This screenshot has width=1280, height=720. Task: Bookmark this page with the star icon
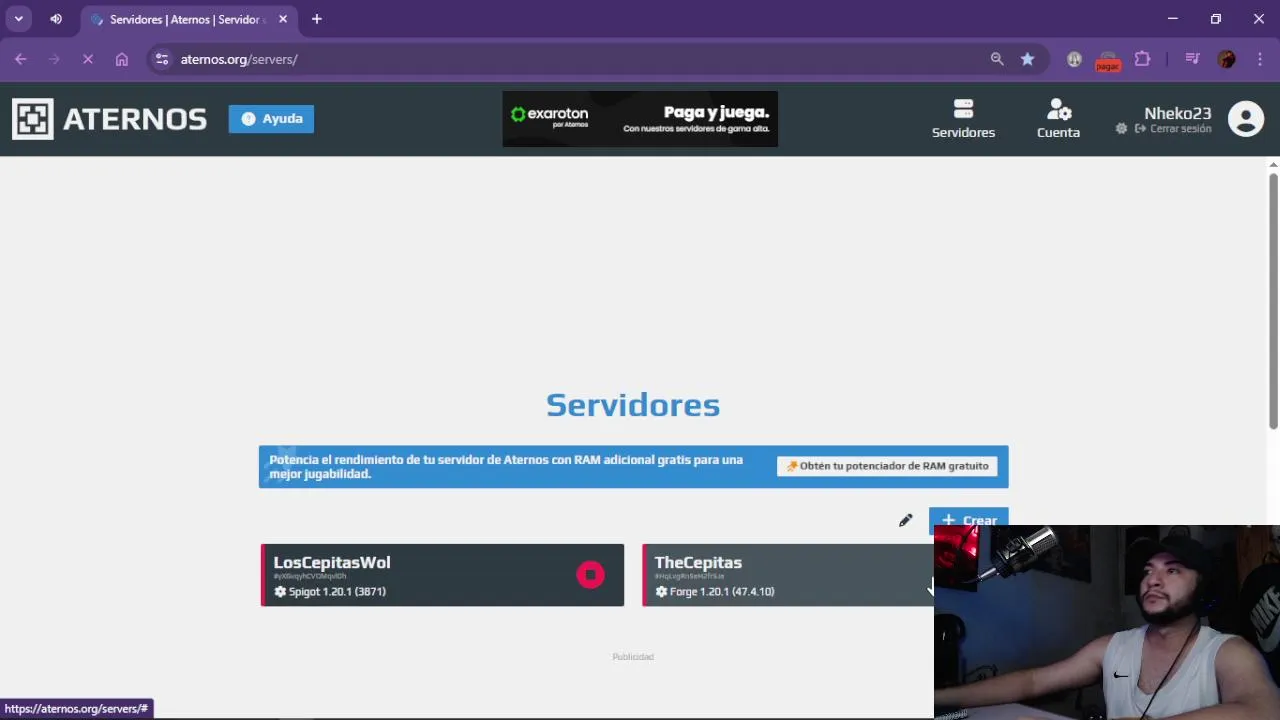point(1027,59)
